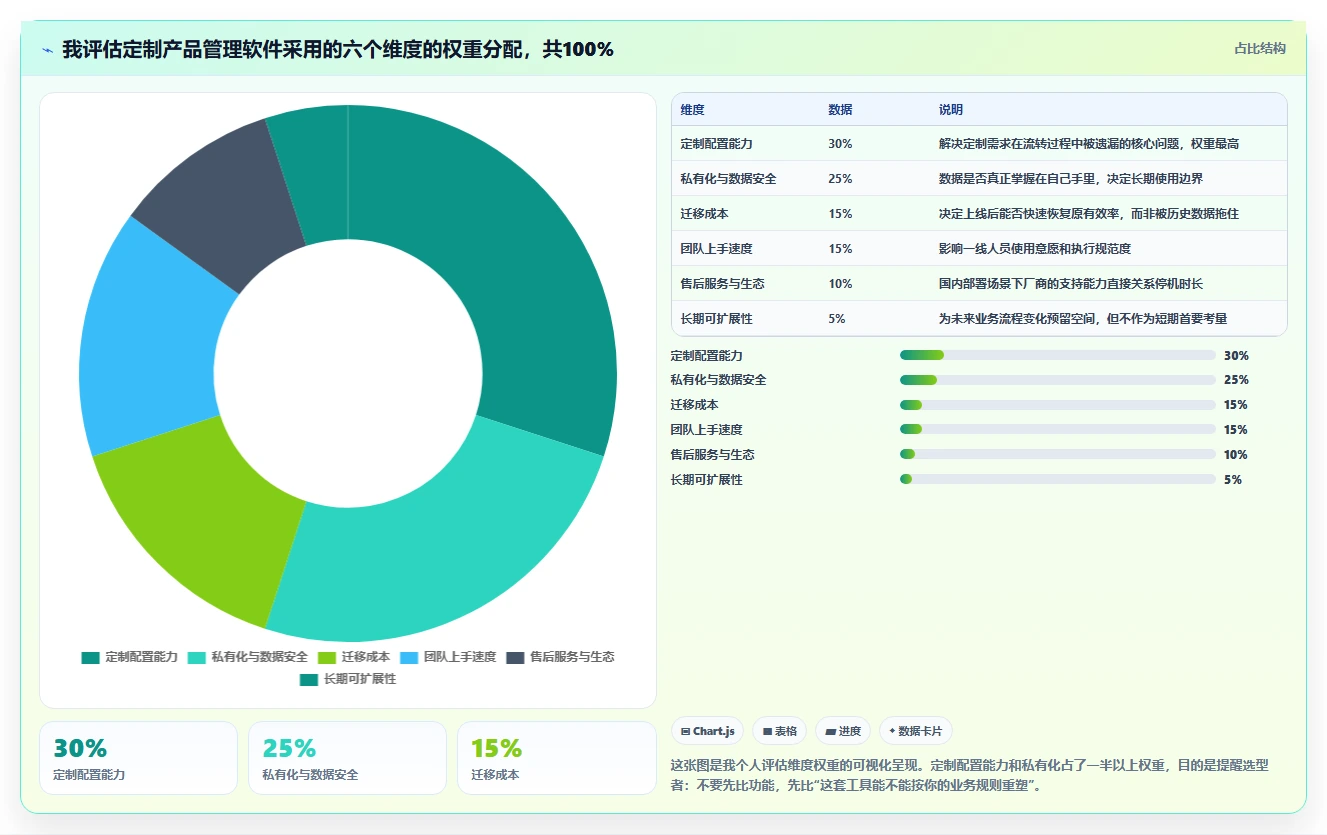Click the 数据卡片 tag chip
Image resolution: width=1327 pixels, height=835 pixels.
click(x=916, y=731)
